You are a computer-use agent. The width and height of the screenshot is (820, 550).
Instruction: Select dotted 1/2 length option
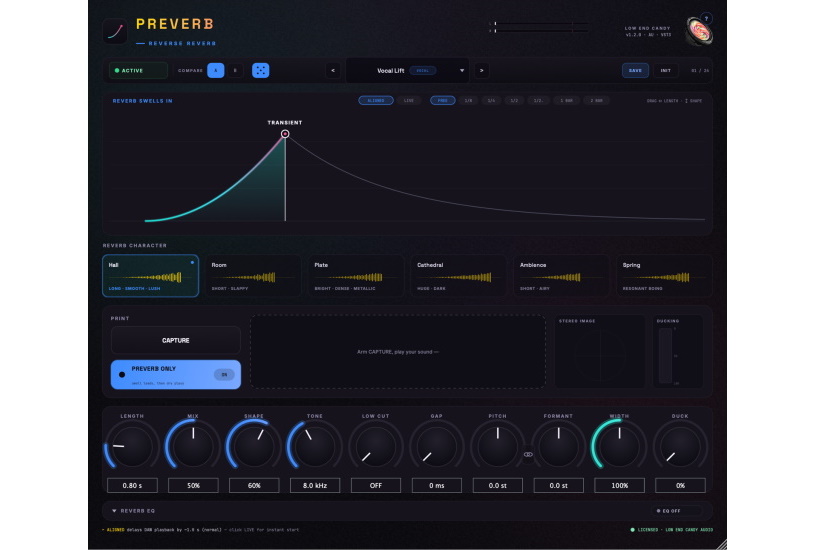(538, 100)
